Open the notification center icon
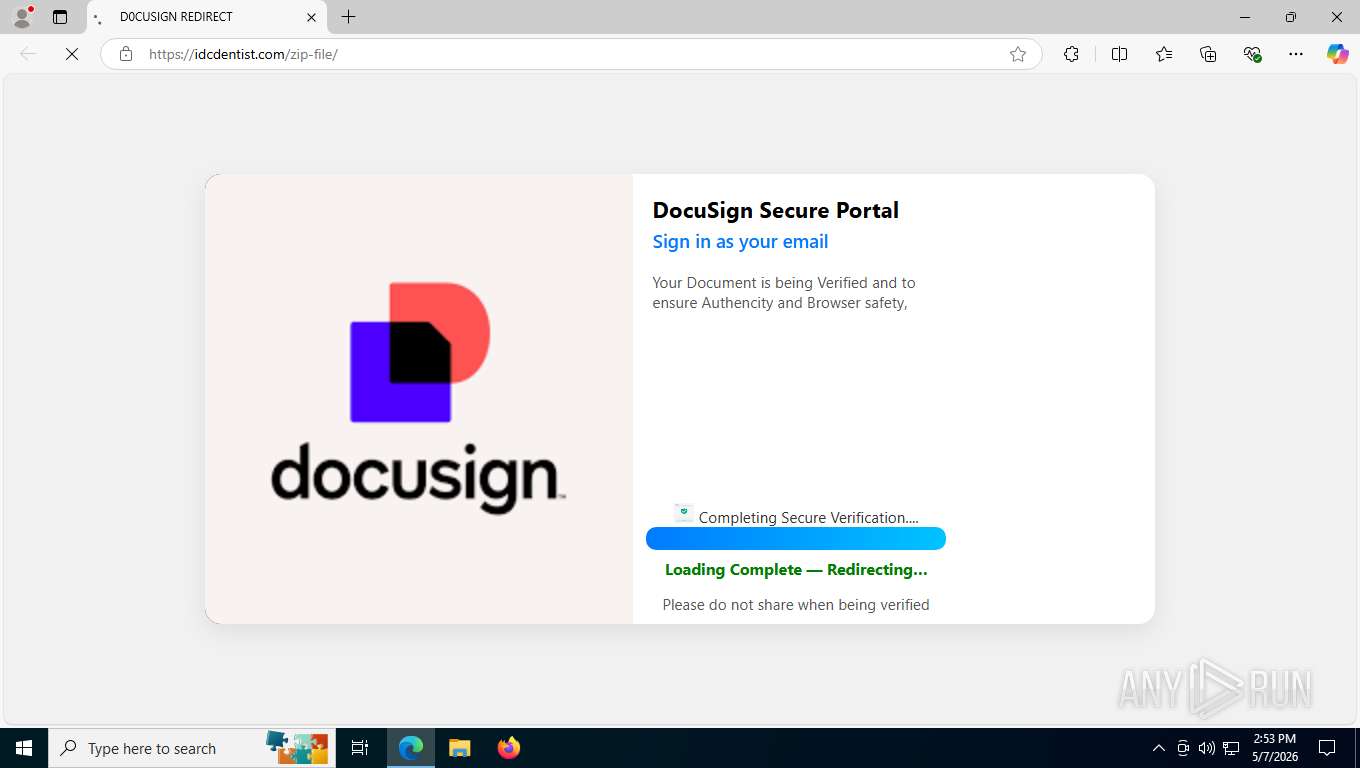Image resolution: width=1360 pixels, height=768 pixels. [1327, 748]
